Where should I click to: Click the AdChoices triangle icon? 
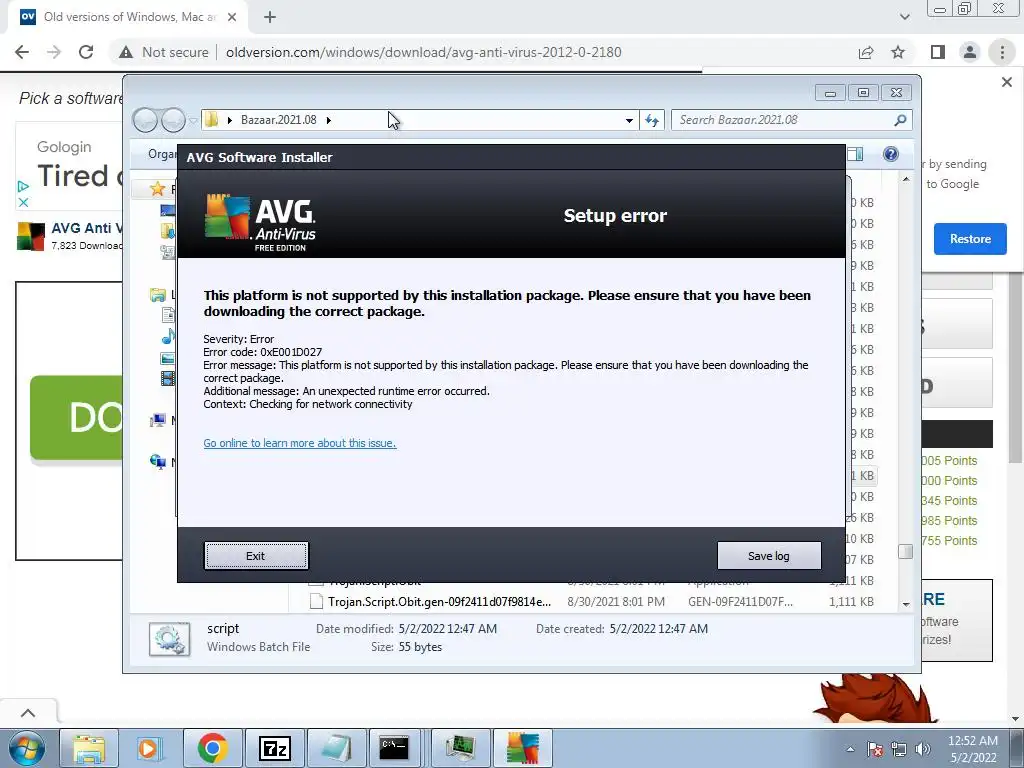[23, 187]
